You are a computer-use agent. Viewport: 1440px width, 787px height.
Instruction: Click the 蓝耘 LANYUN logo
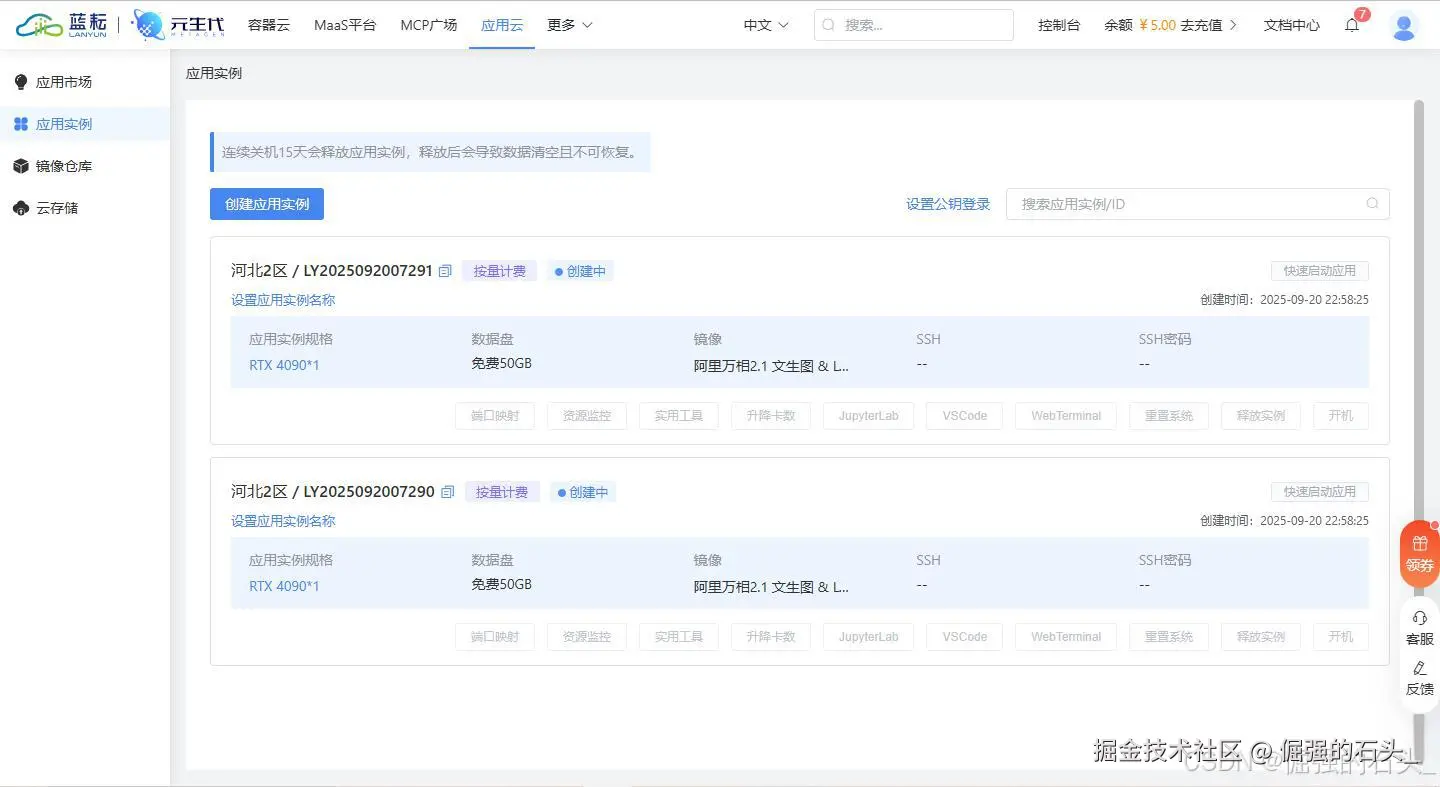pyautogui.click(x=62, y=24)
